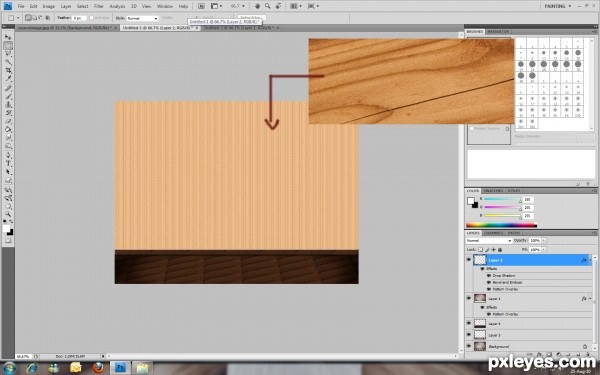Select the Eraser tool

pos(8,121)
